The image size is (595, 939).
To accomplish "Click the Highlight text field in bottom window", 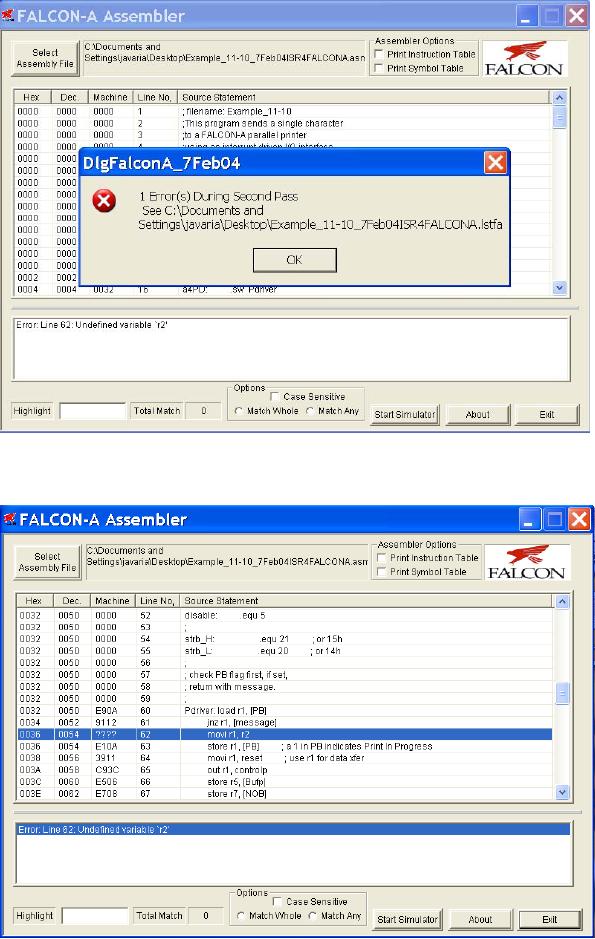I will pos(95,916).
